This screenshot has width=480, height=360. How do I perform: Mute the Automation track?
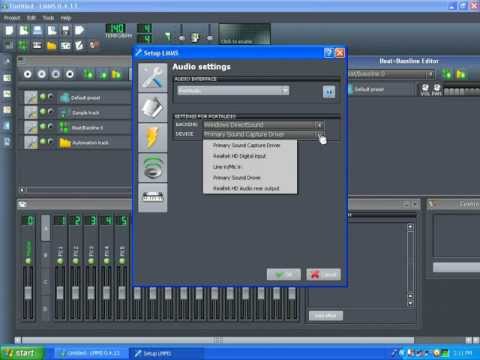(x=43, y=141)
